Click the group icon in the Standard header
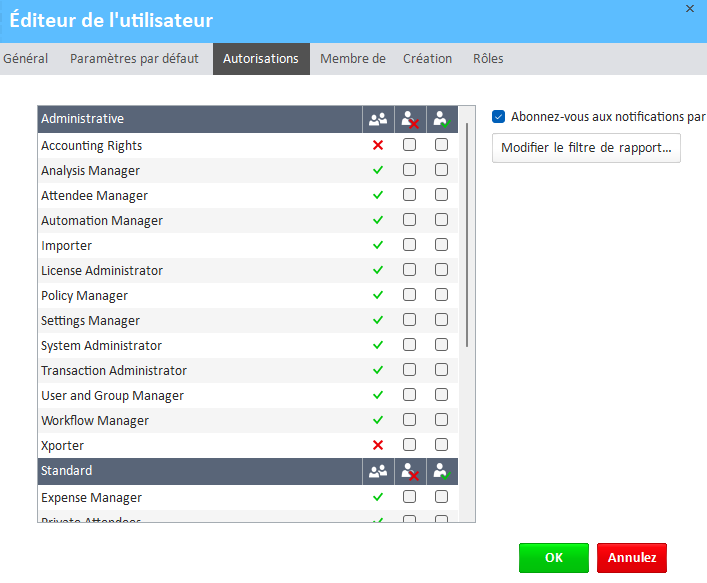 click(x=378, y=471)
